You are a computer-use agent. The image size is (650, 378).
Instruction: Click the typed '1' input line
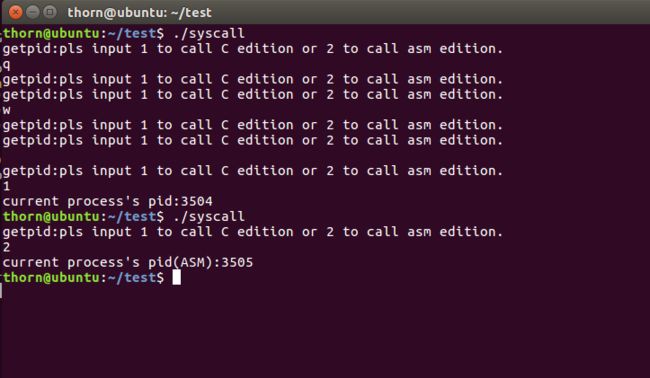[x=6, y=186]
